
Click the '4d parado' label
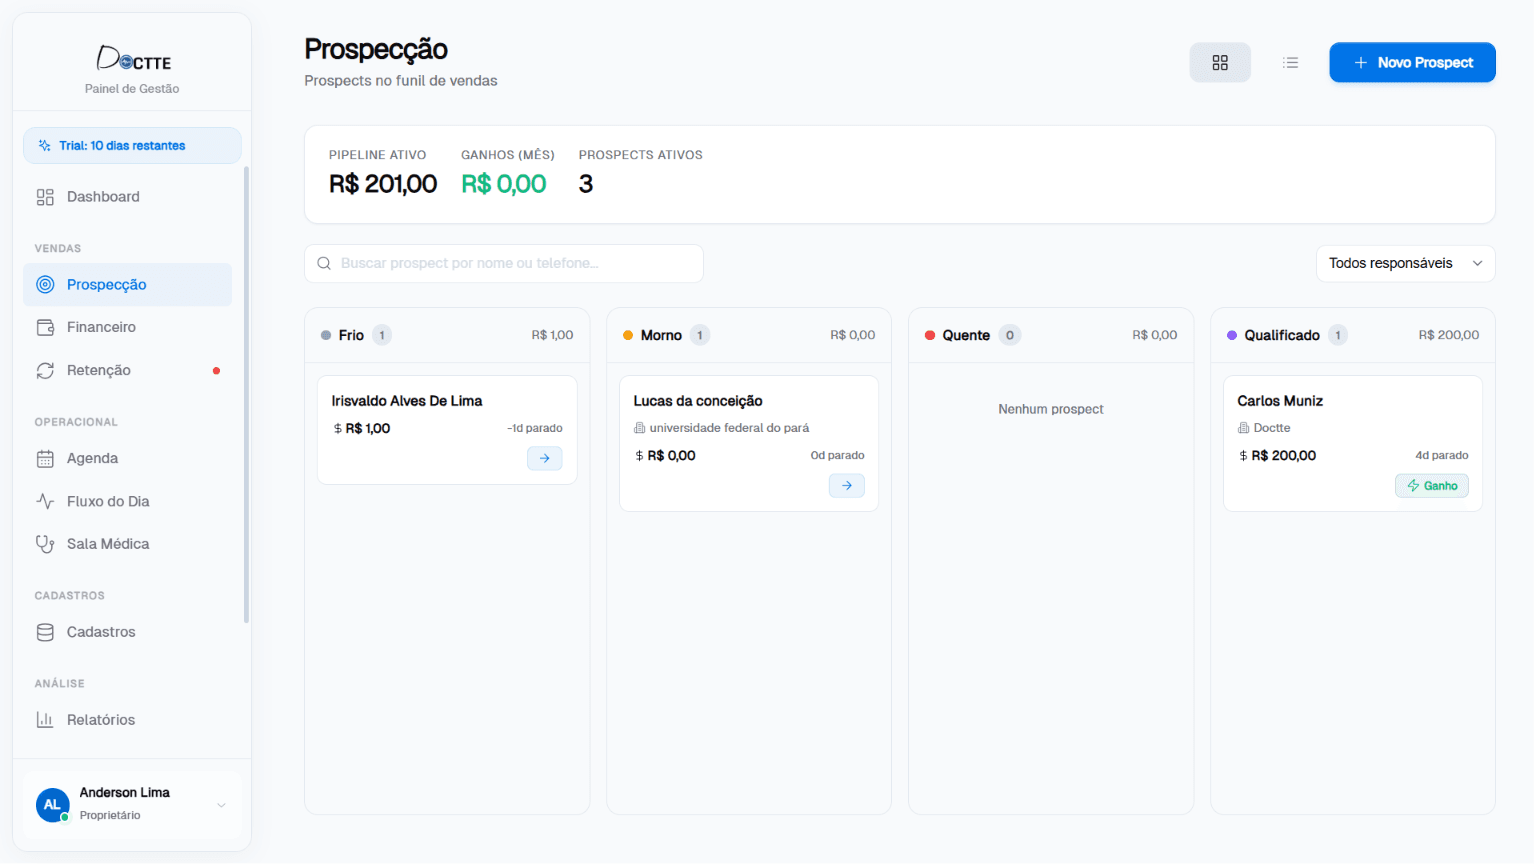1442,456
